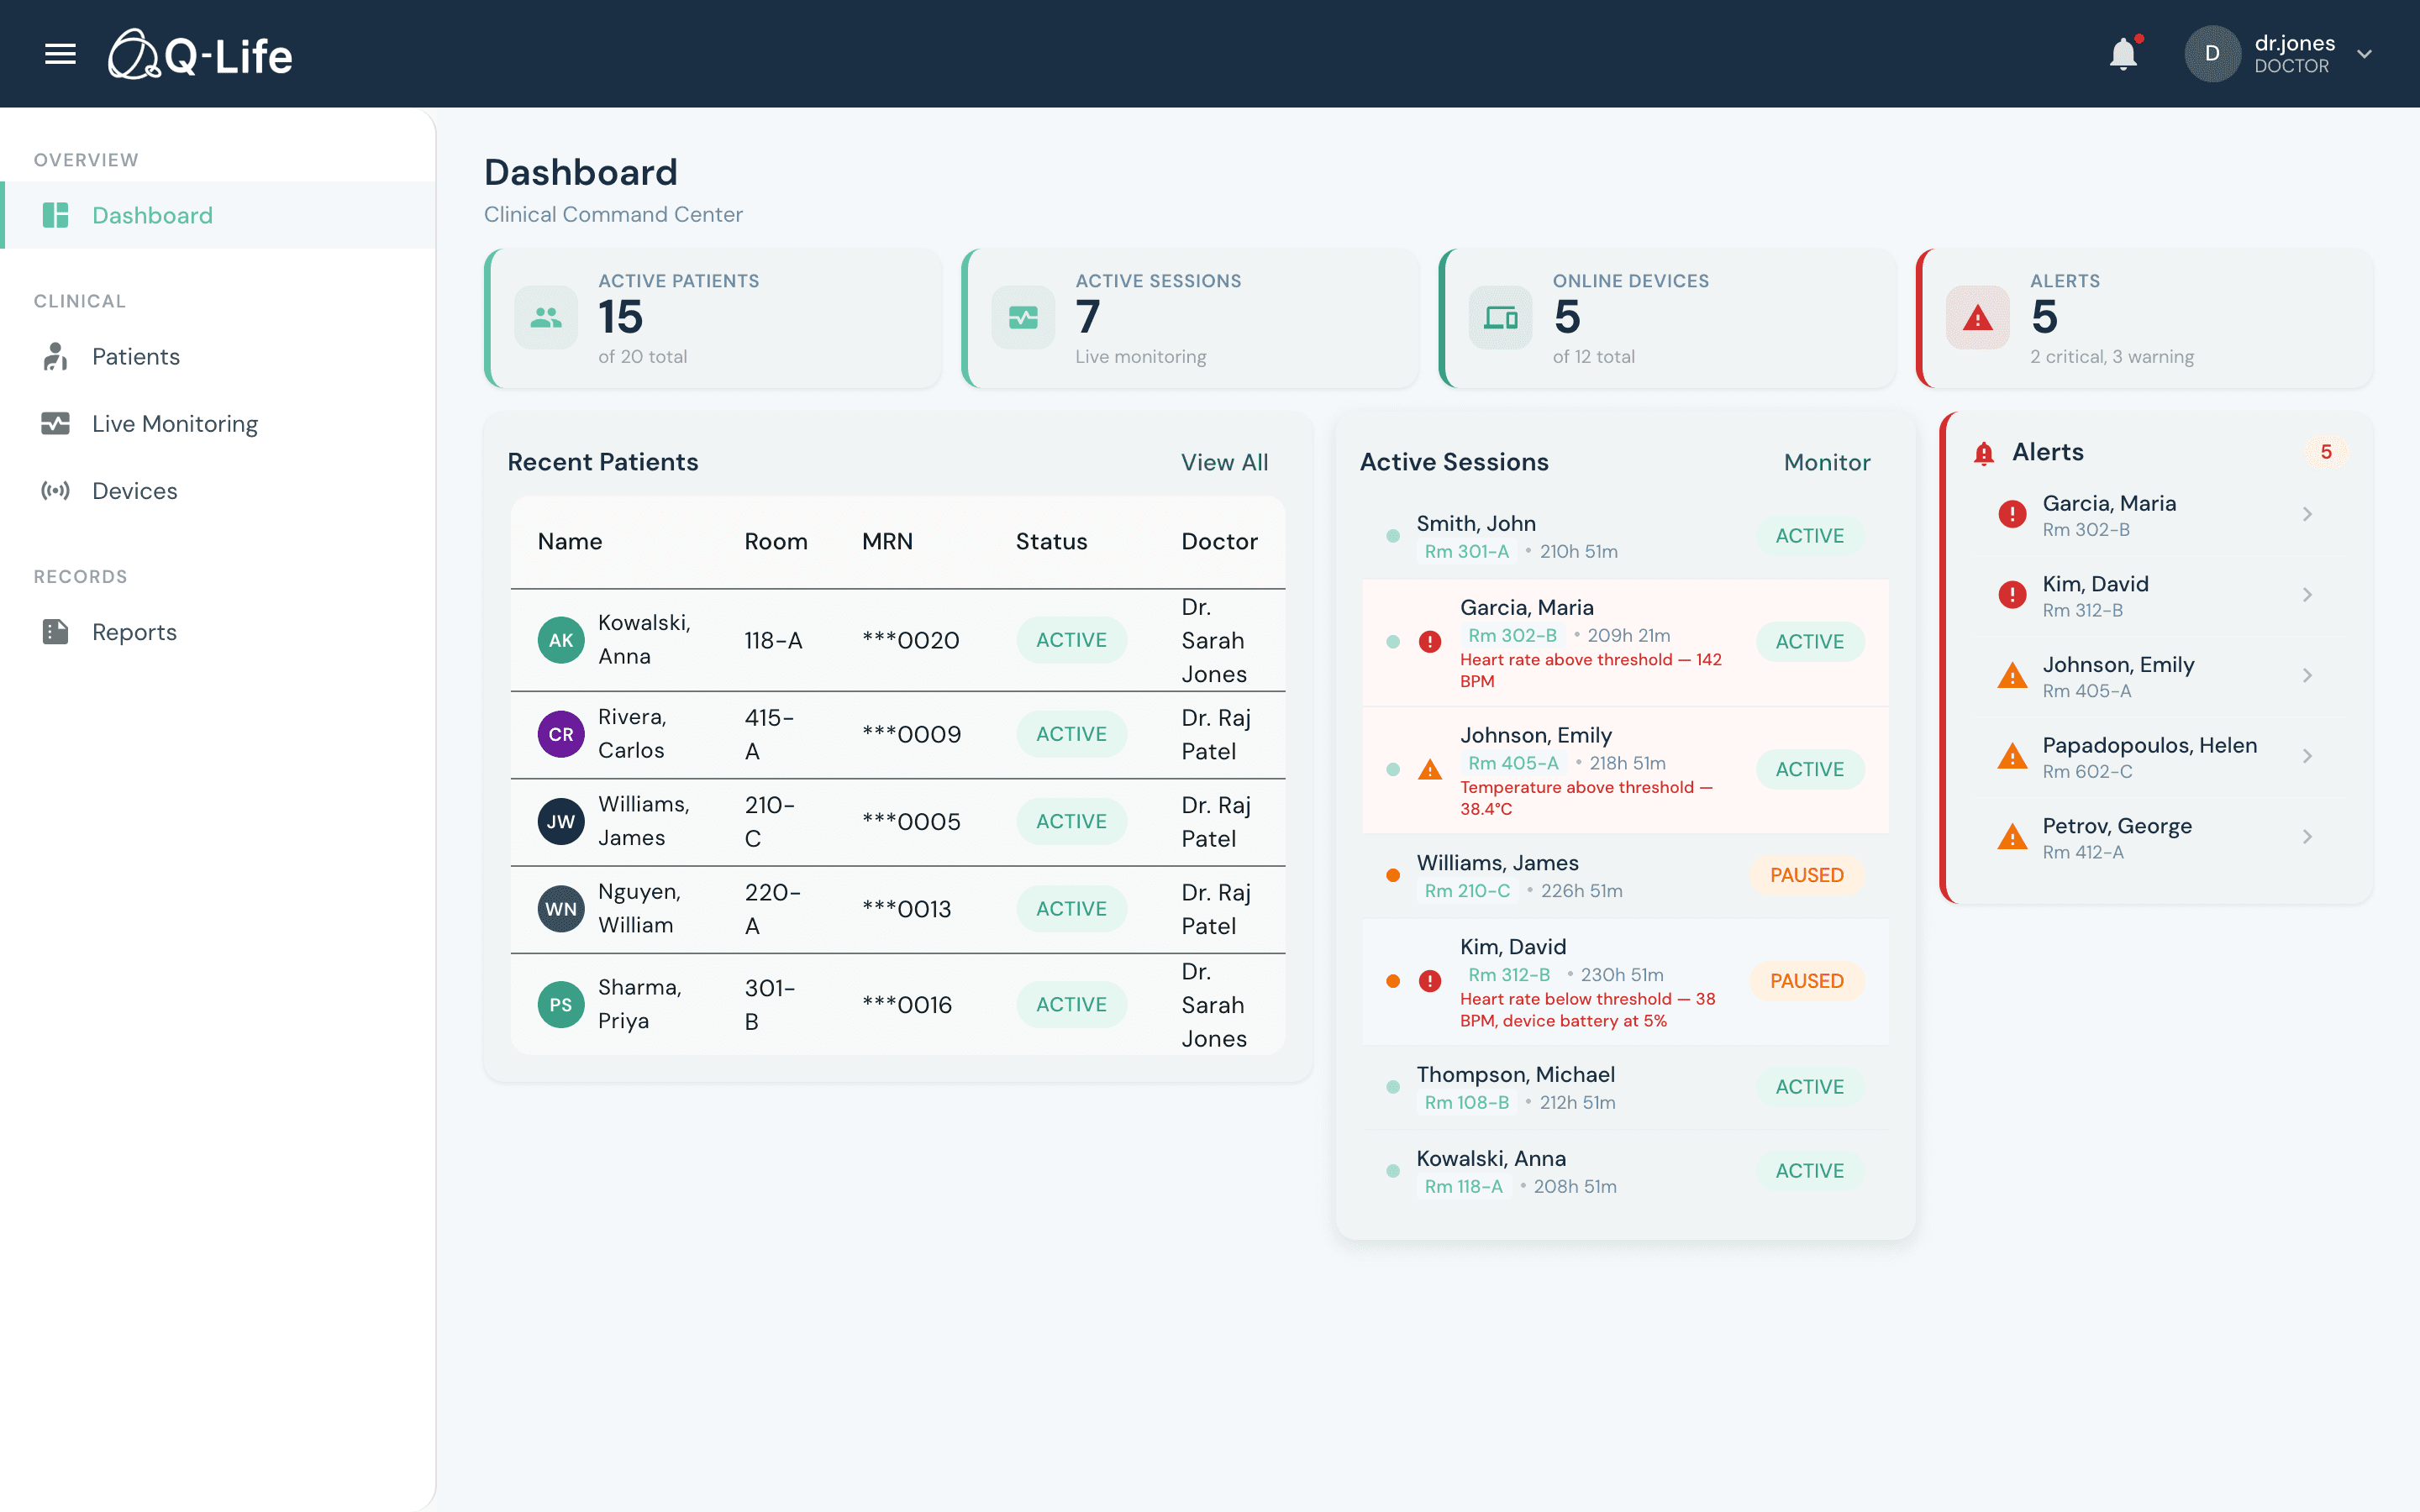Viewport: 2420px width, 1512px height.
Task: Open Monitor from Active Sessions panel
Action: 1826,462
